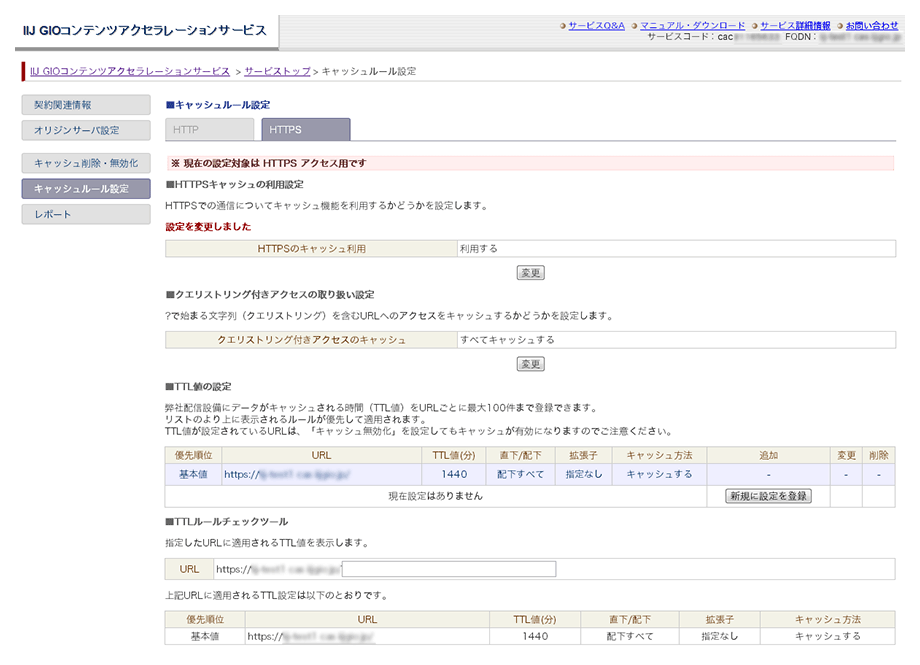
Task: Focus the URL input in TTLルールチェックツール
Action: (448, 569)
